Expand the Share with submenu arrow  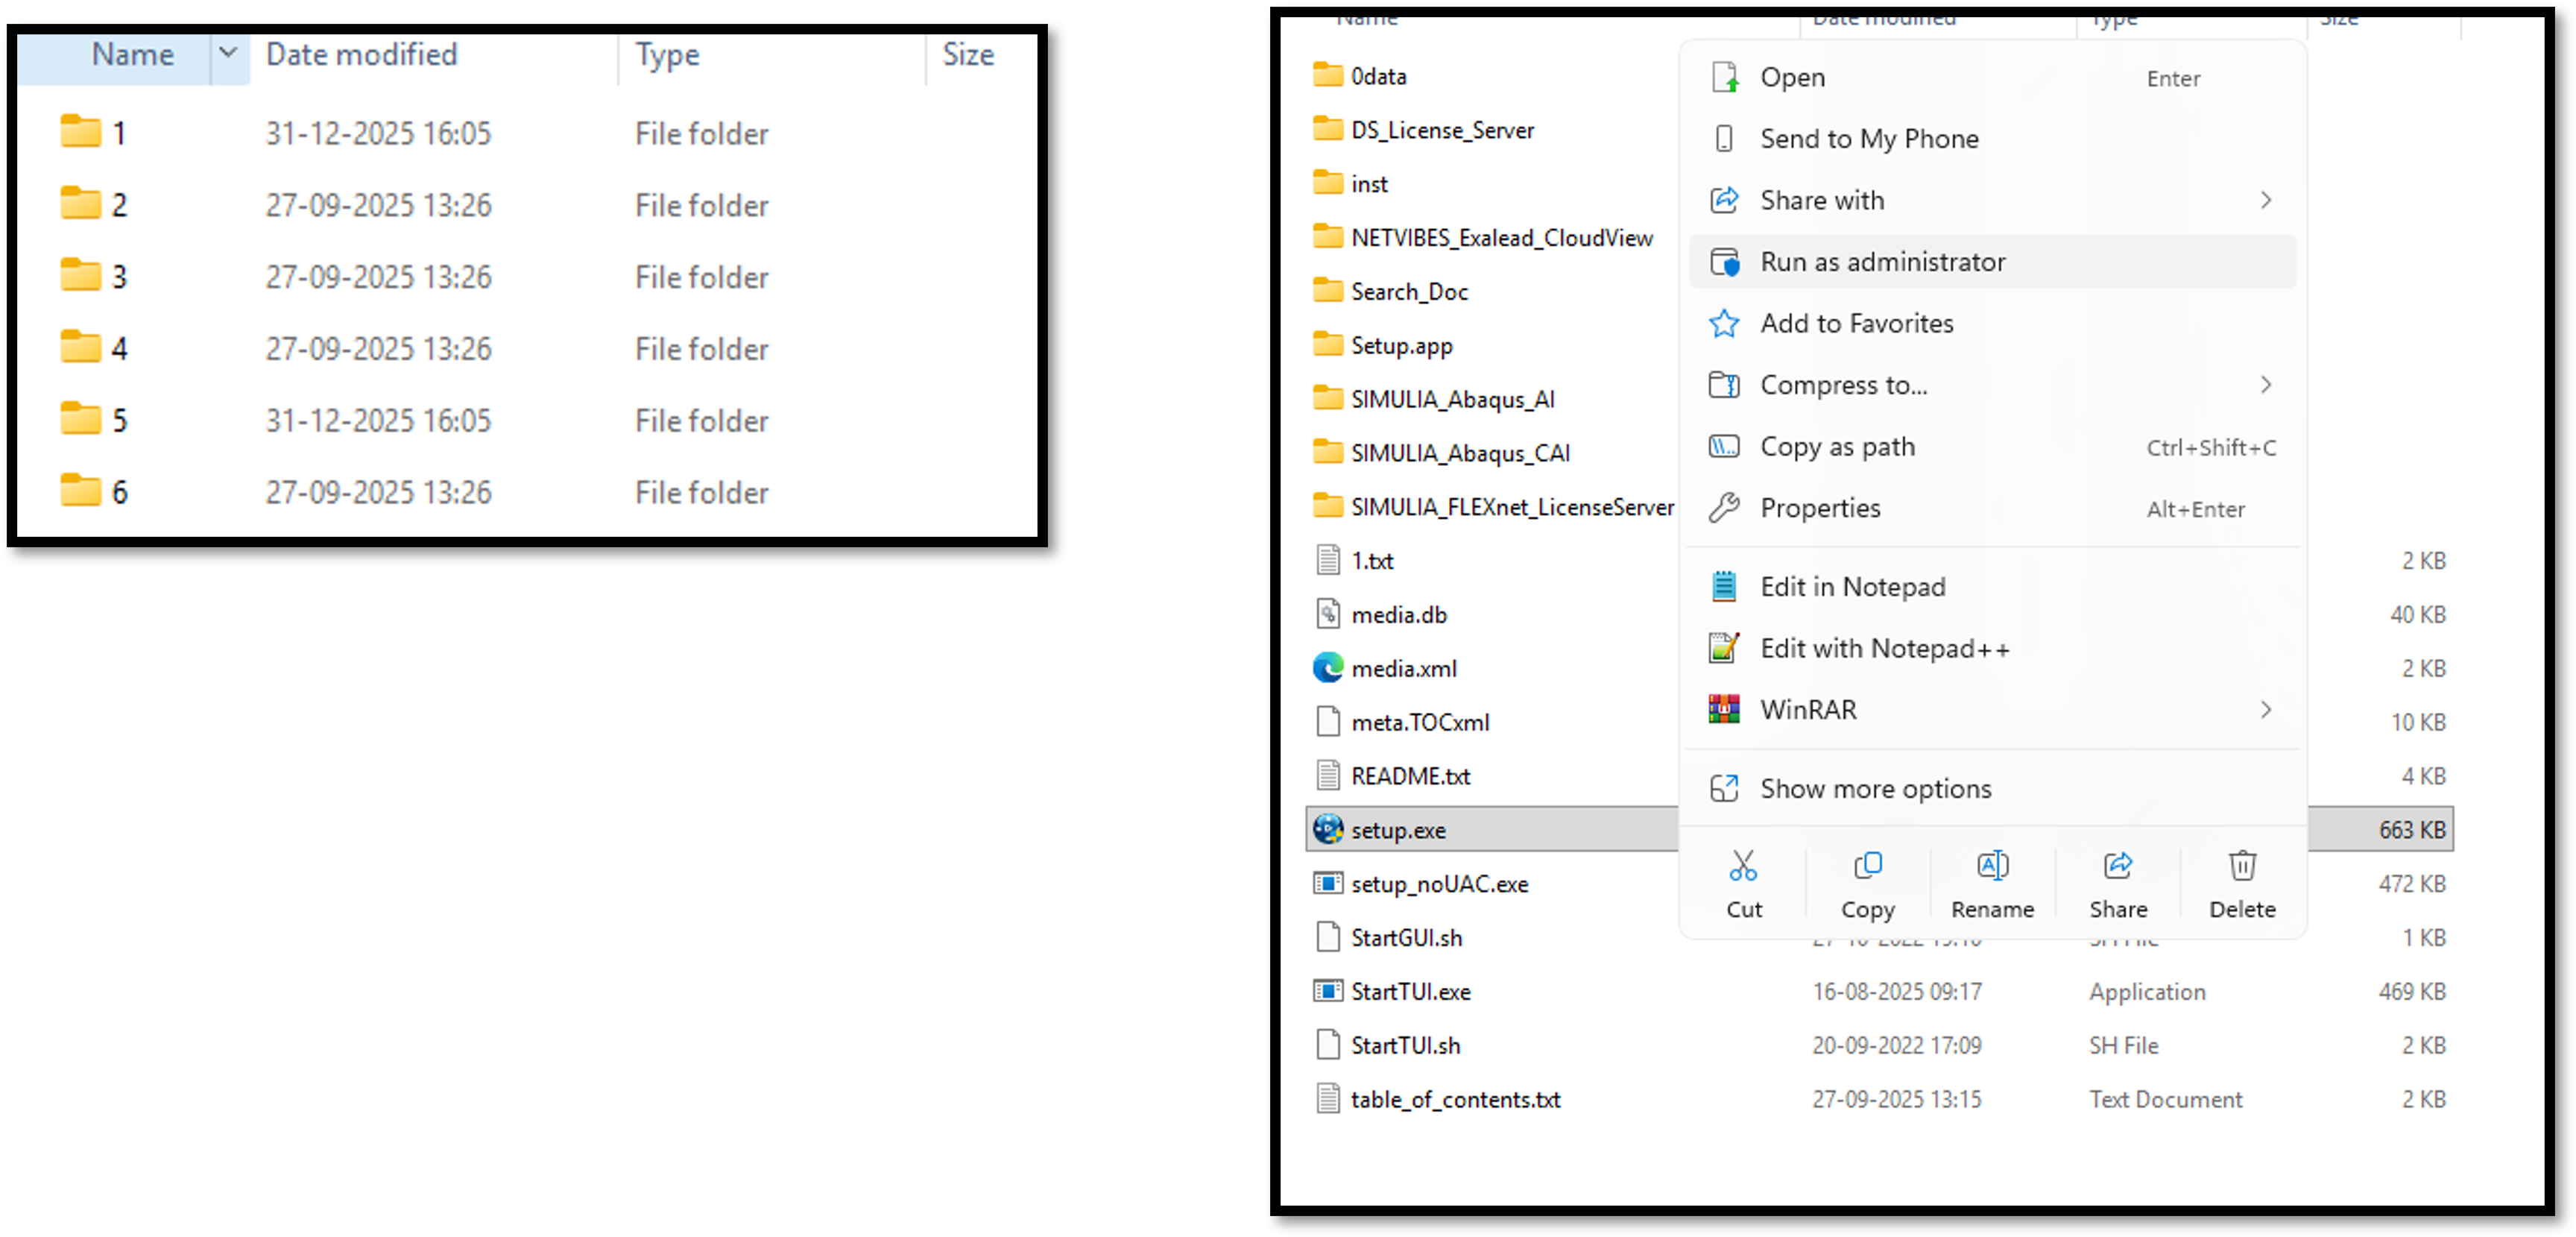coord(2265,201)
